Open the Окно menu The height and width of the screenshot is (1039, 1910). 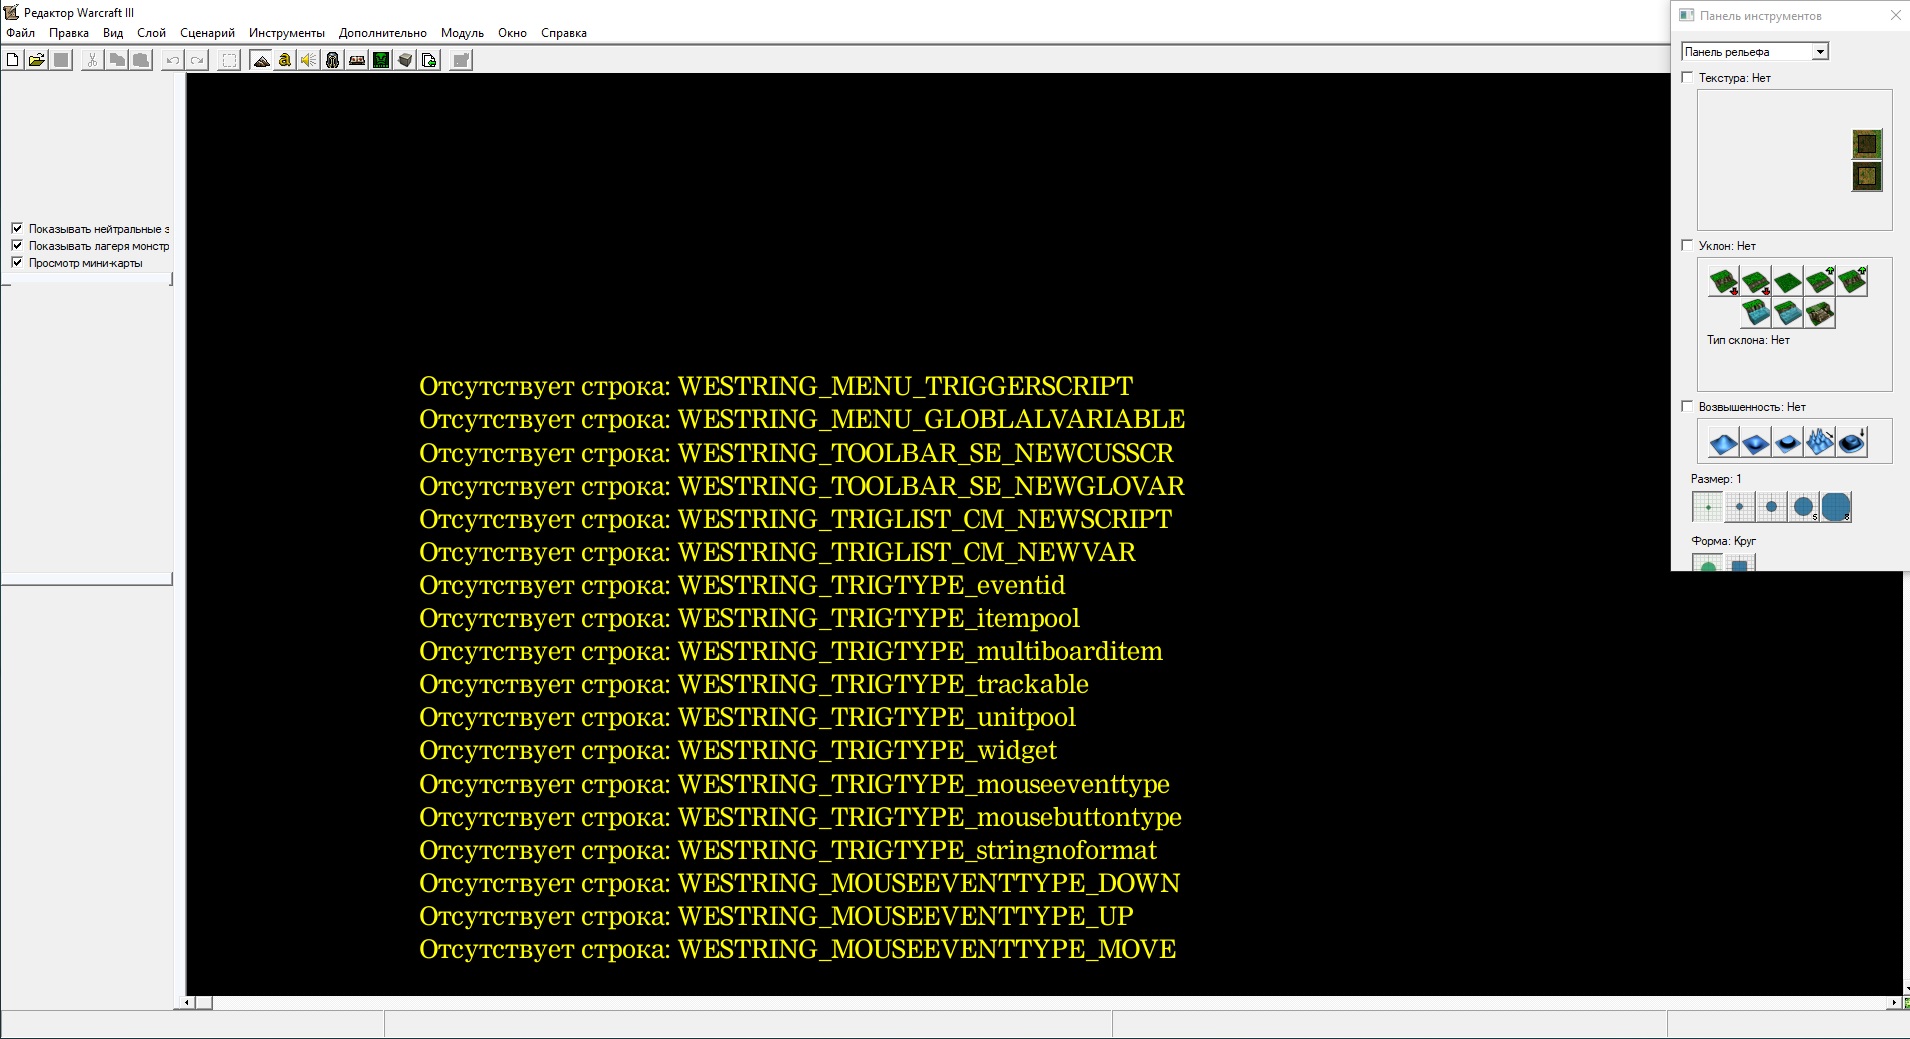[512, 33]
